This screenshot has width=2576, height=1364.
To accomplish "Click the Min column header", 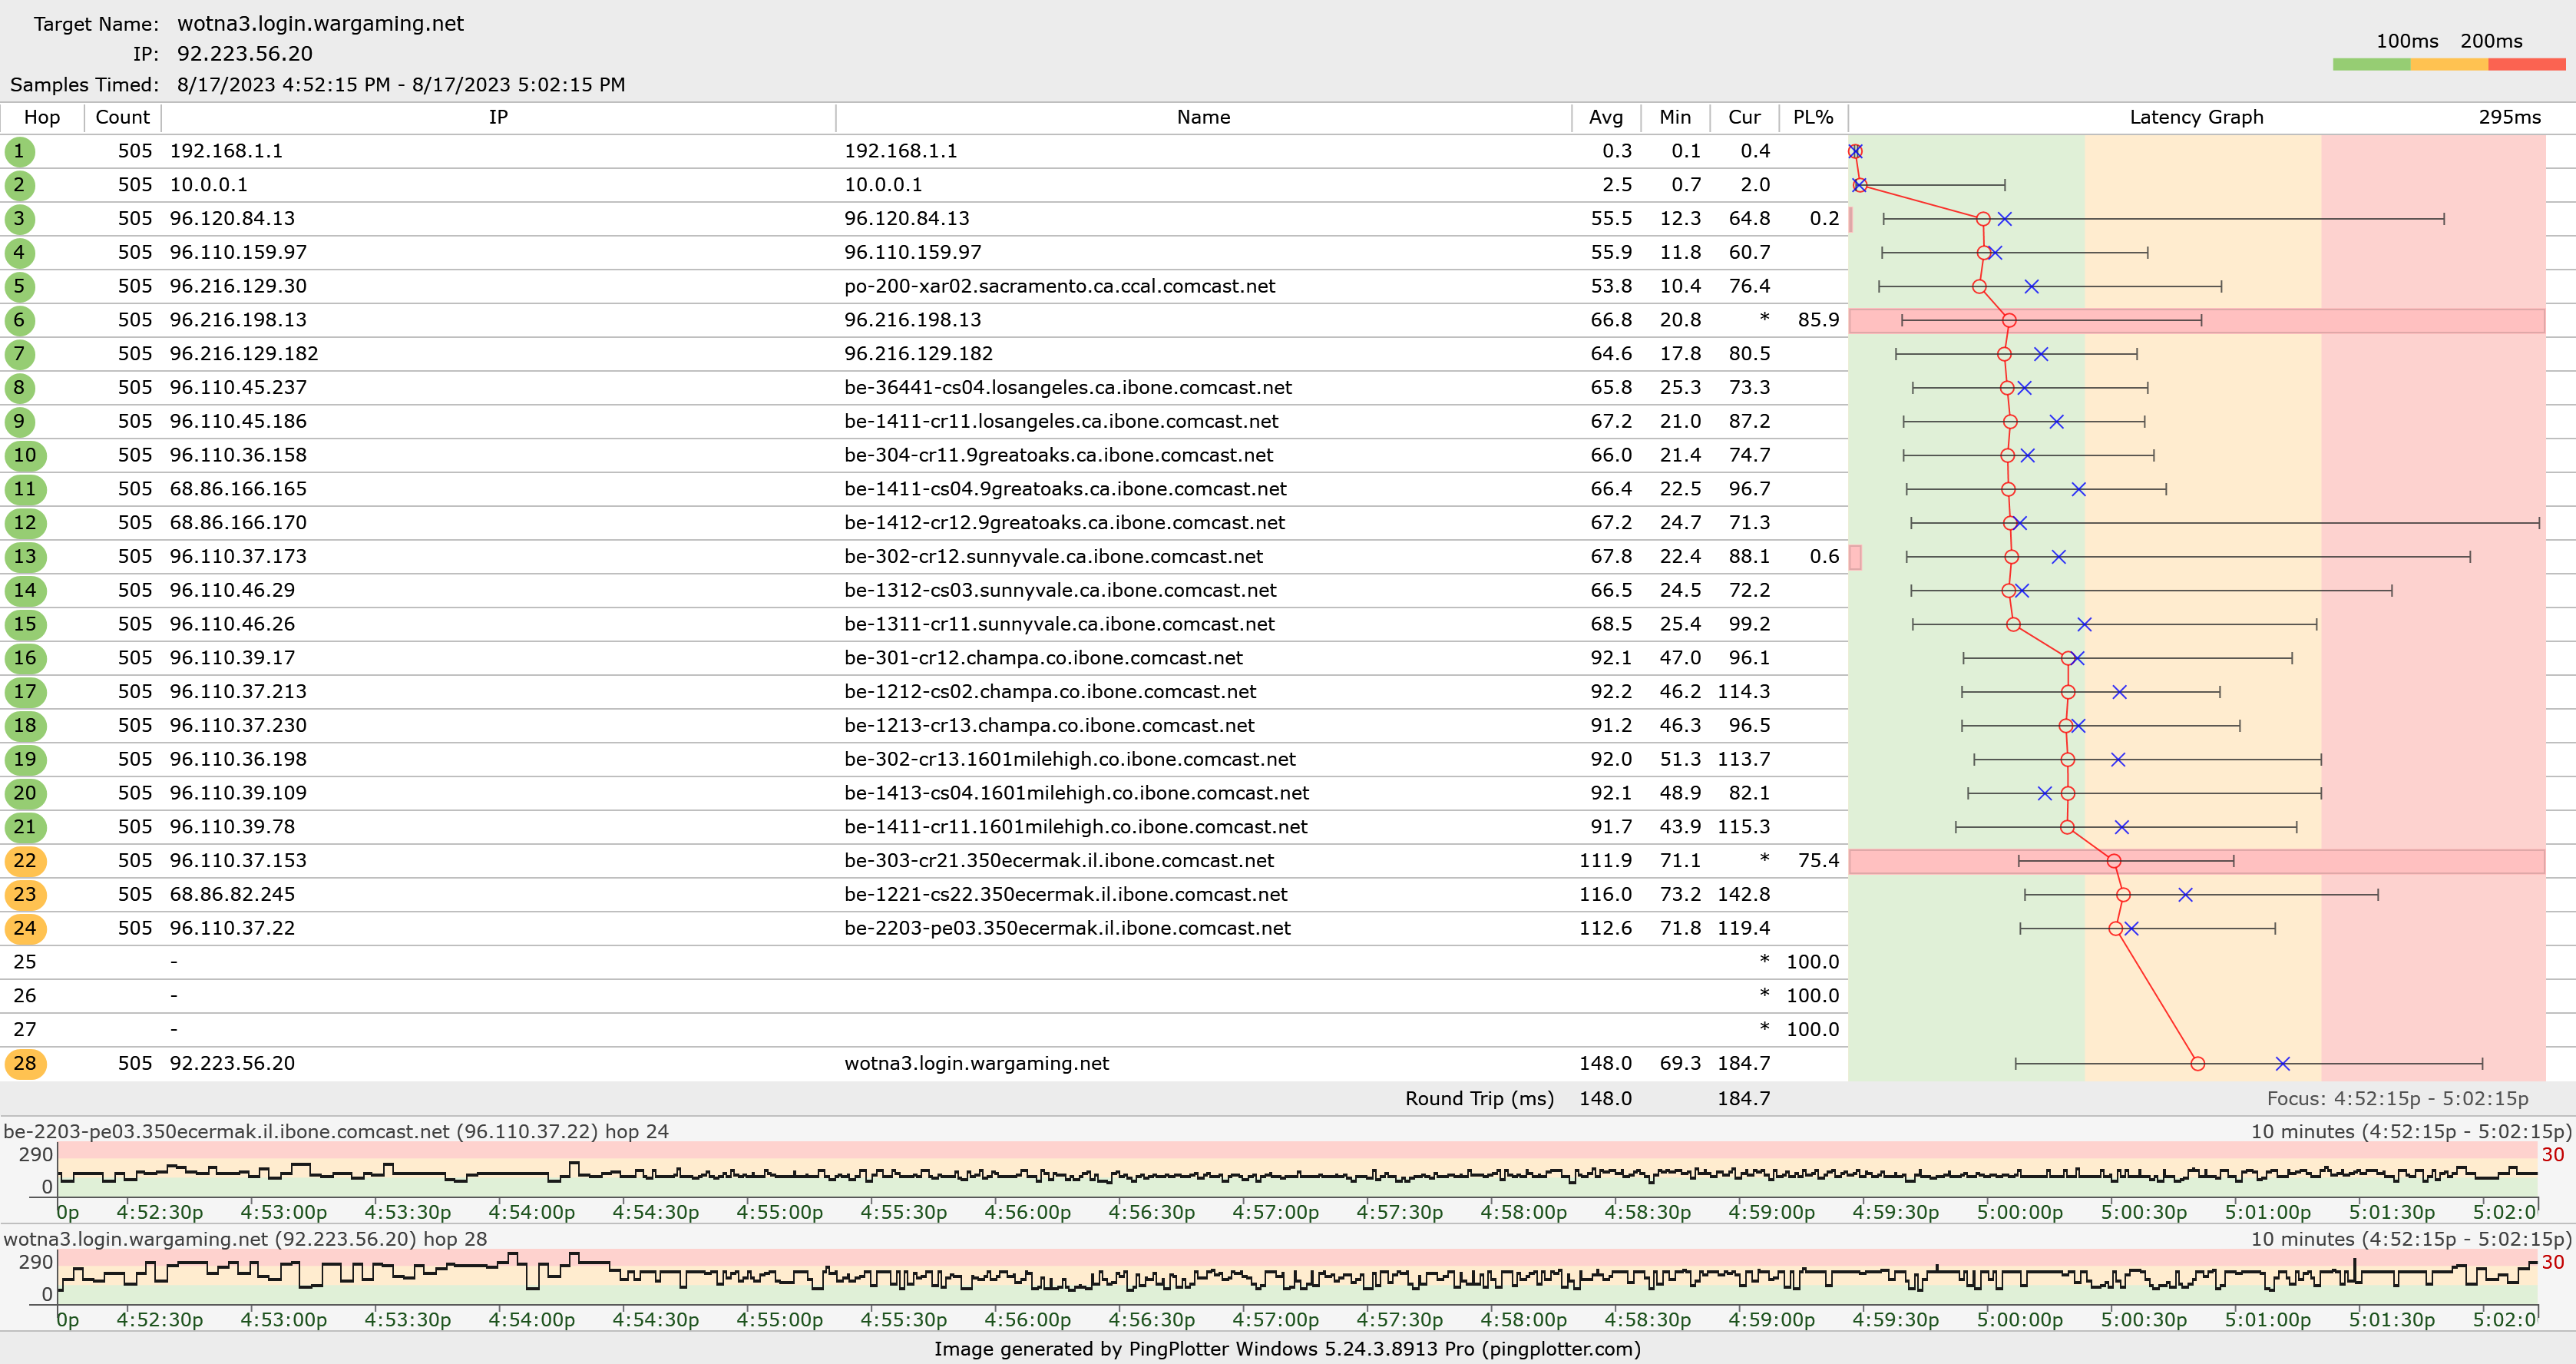I will [x=1675, y=117].
